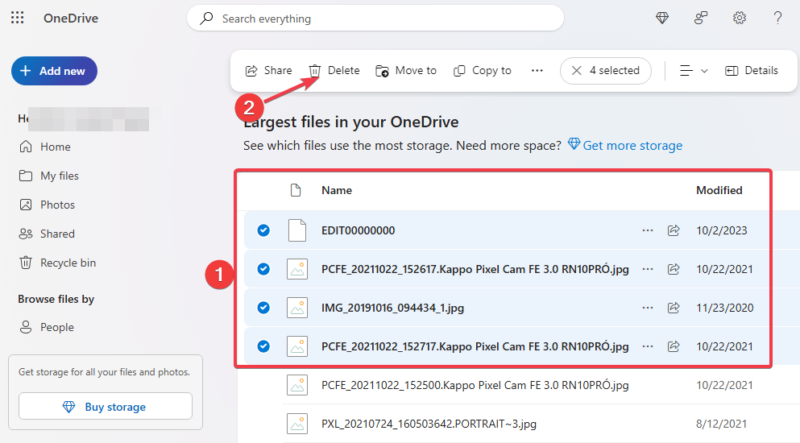Screen dimensions: 800x443
Task: Click the 11/23/2020 modified date
Action: point(725,308)
